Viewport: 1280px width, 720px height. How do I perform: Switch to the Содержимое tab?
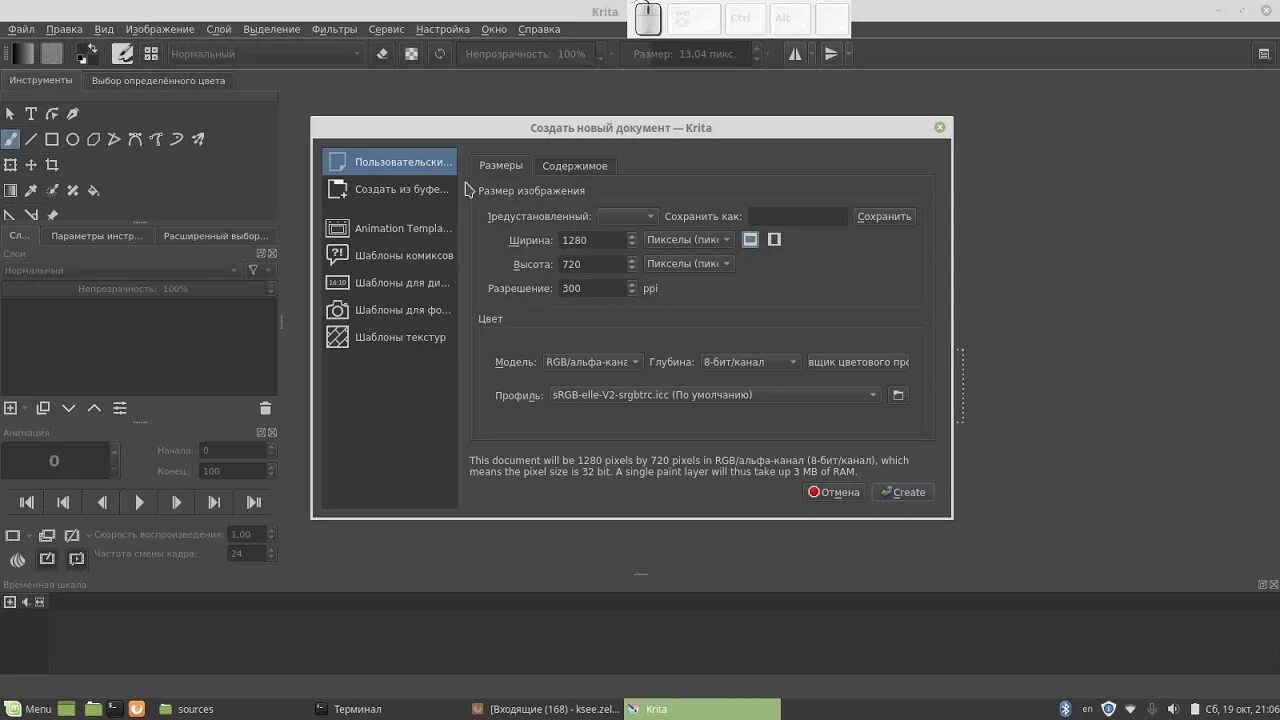coord(575,166)
